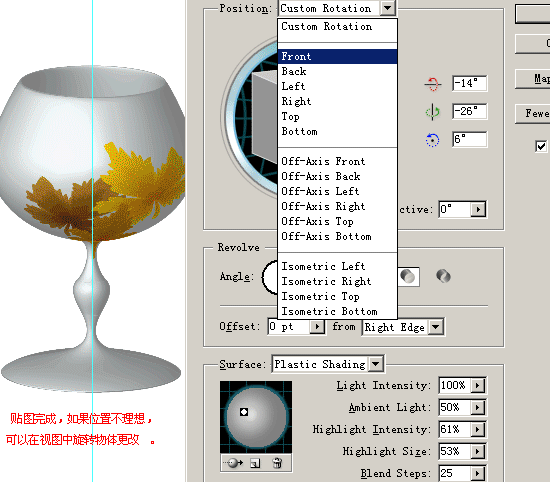This screenshot has height=482, width=550.
Task: Click the green Y-axis rotation icon
Action: click(x=432, y=112)
